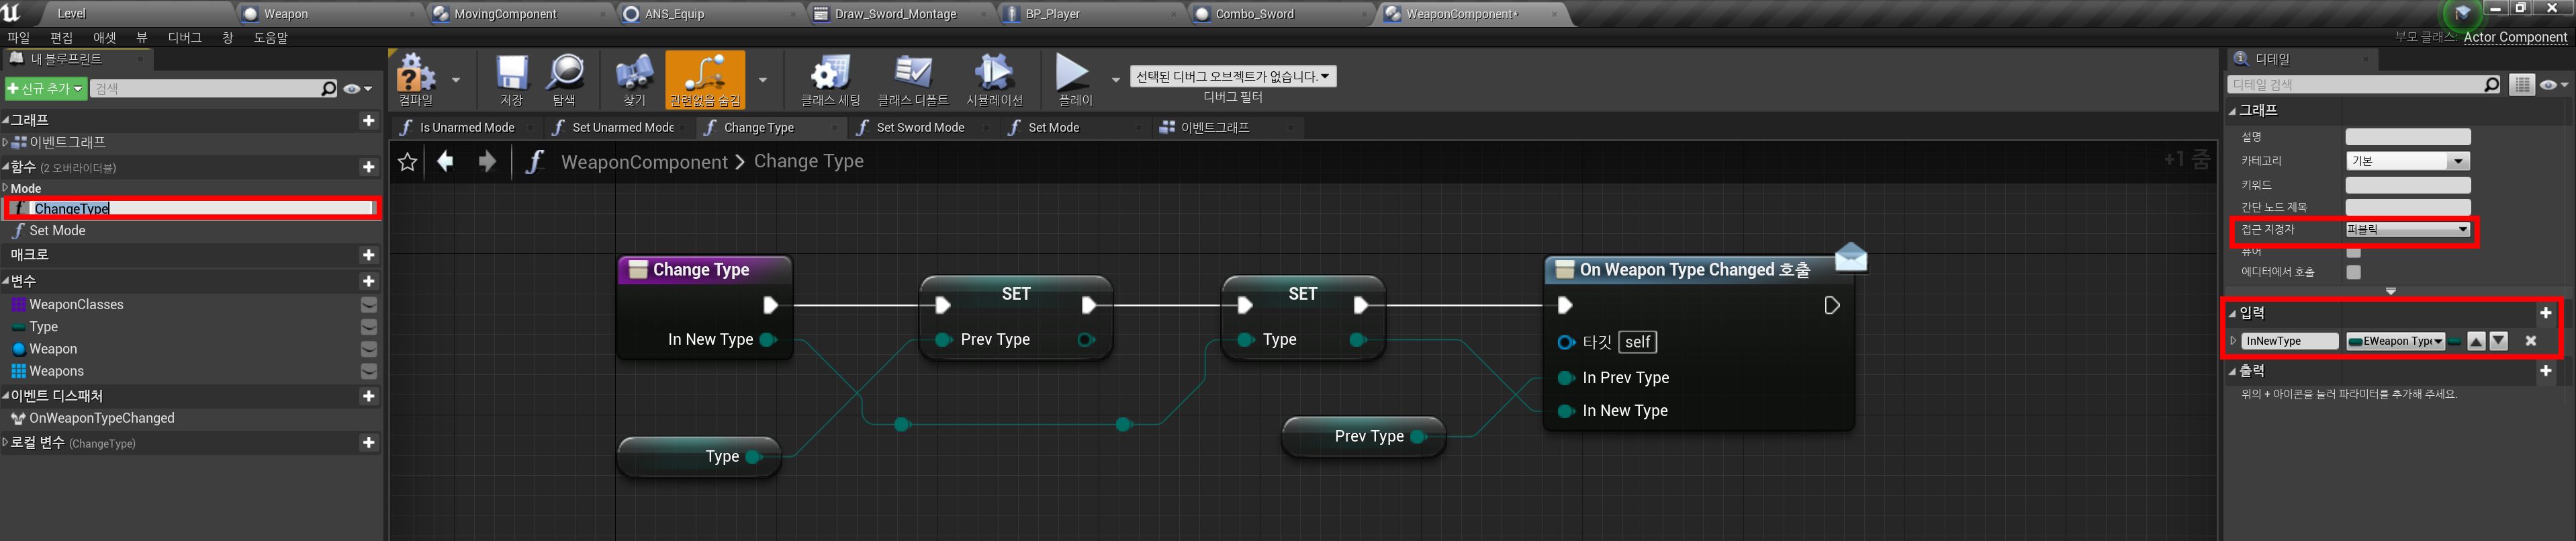Open the Actor Component parent class link

[2515, 38]
